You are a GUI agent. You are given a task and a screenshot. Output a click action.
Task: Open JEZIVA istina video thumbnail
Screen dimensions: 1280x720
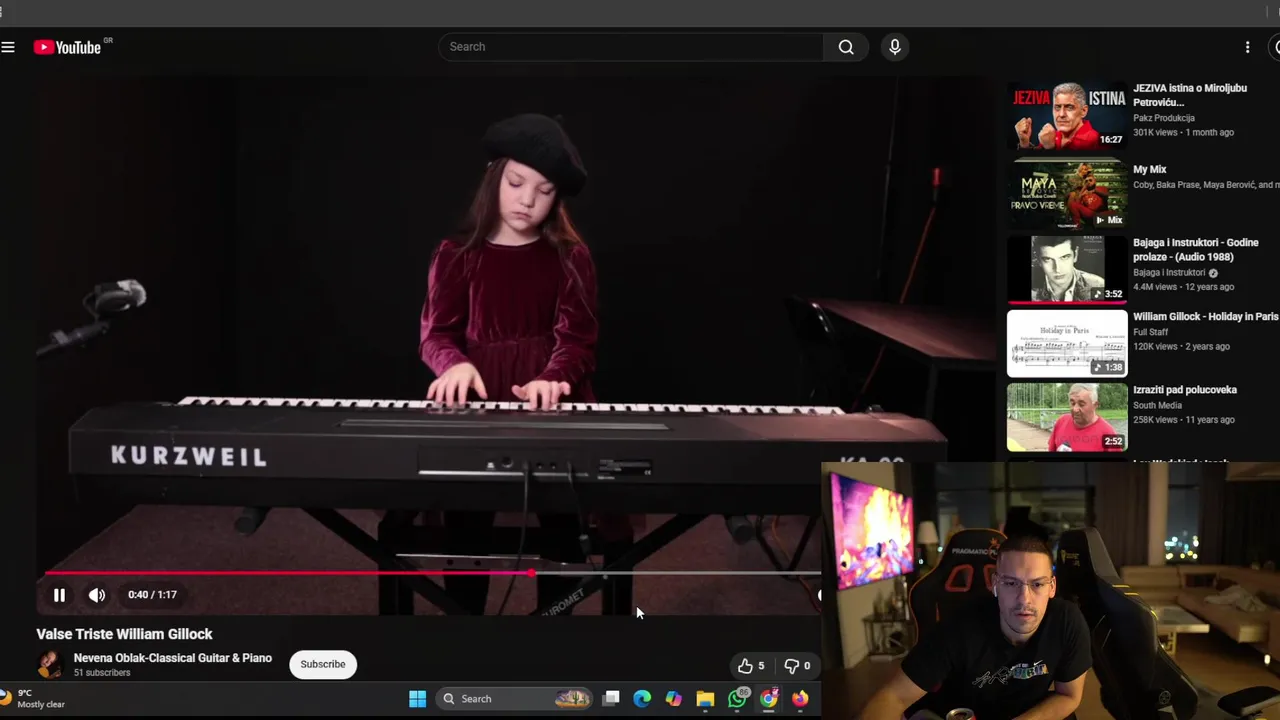point(1067,116)
